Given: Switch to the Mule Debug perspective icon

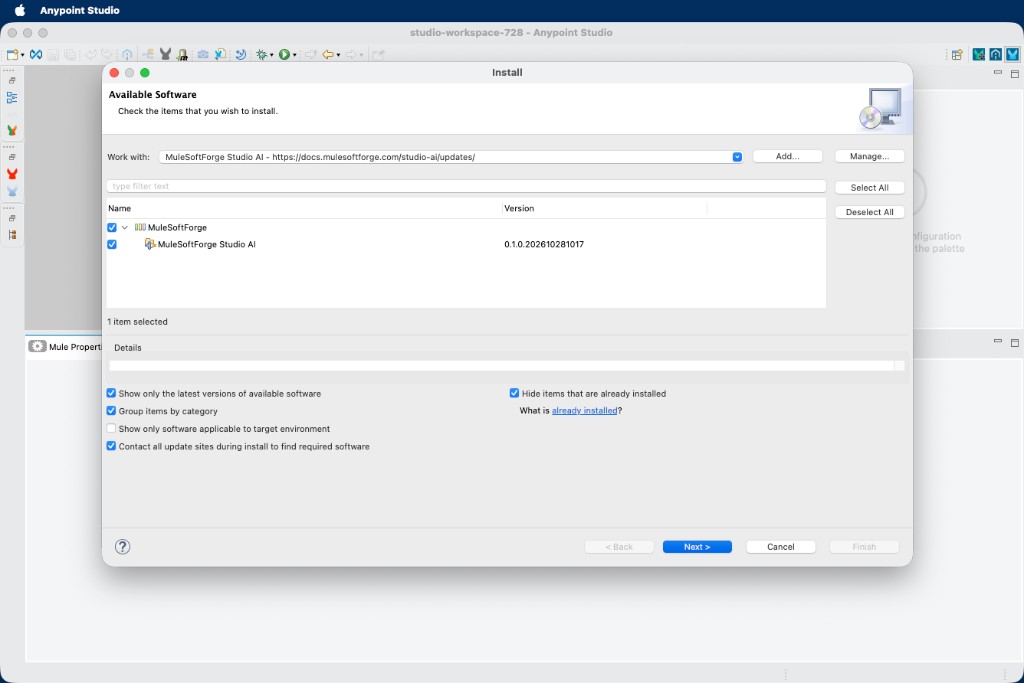Looking at the screenshot, I should (978, 55).
